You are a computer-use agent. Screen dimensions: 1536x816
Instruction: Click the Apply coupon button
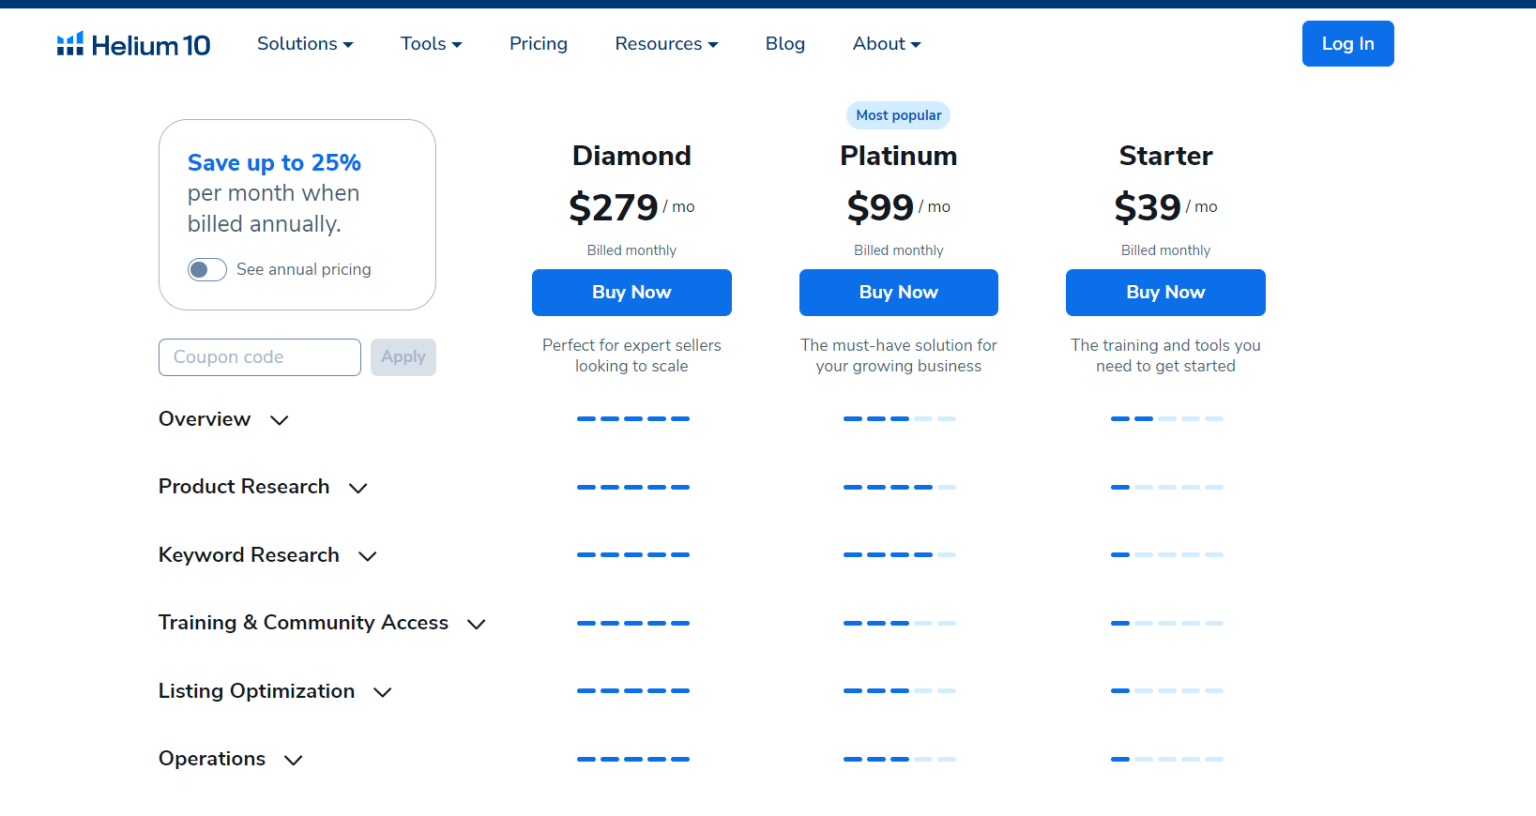tap(403, 357)
